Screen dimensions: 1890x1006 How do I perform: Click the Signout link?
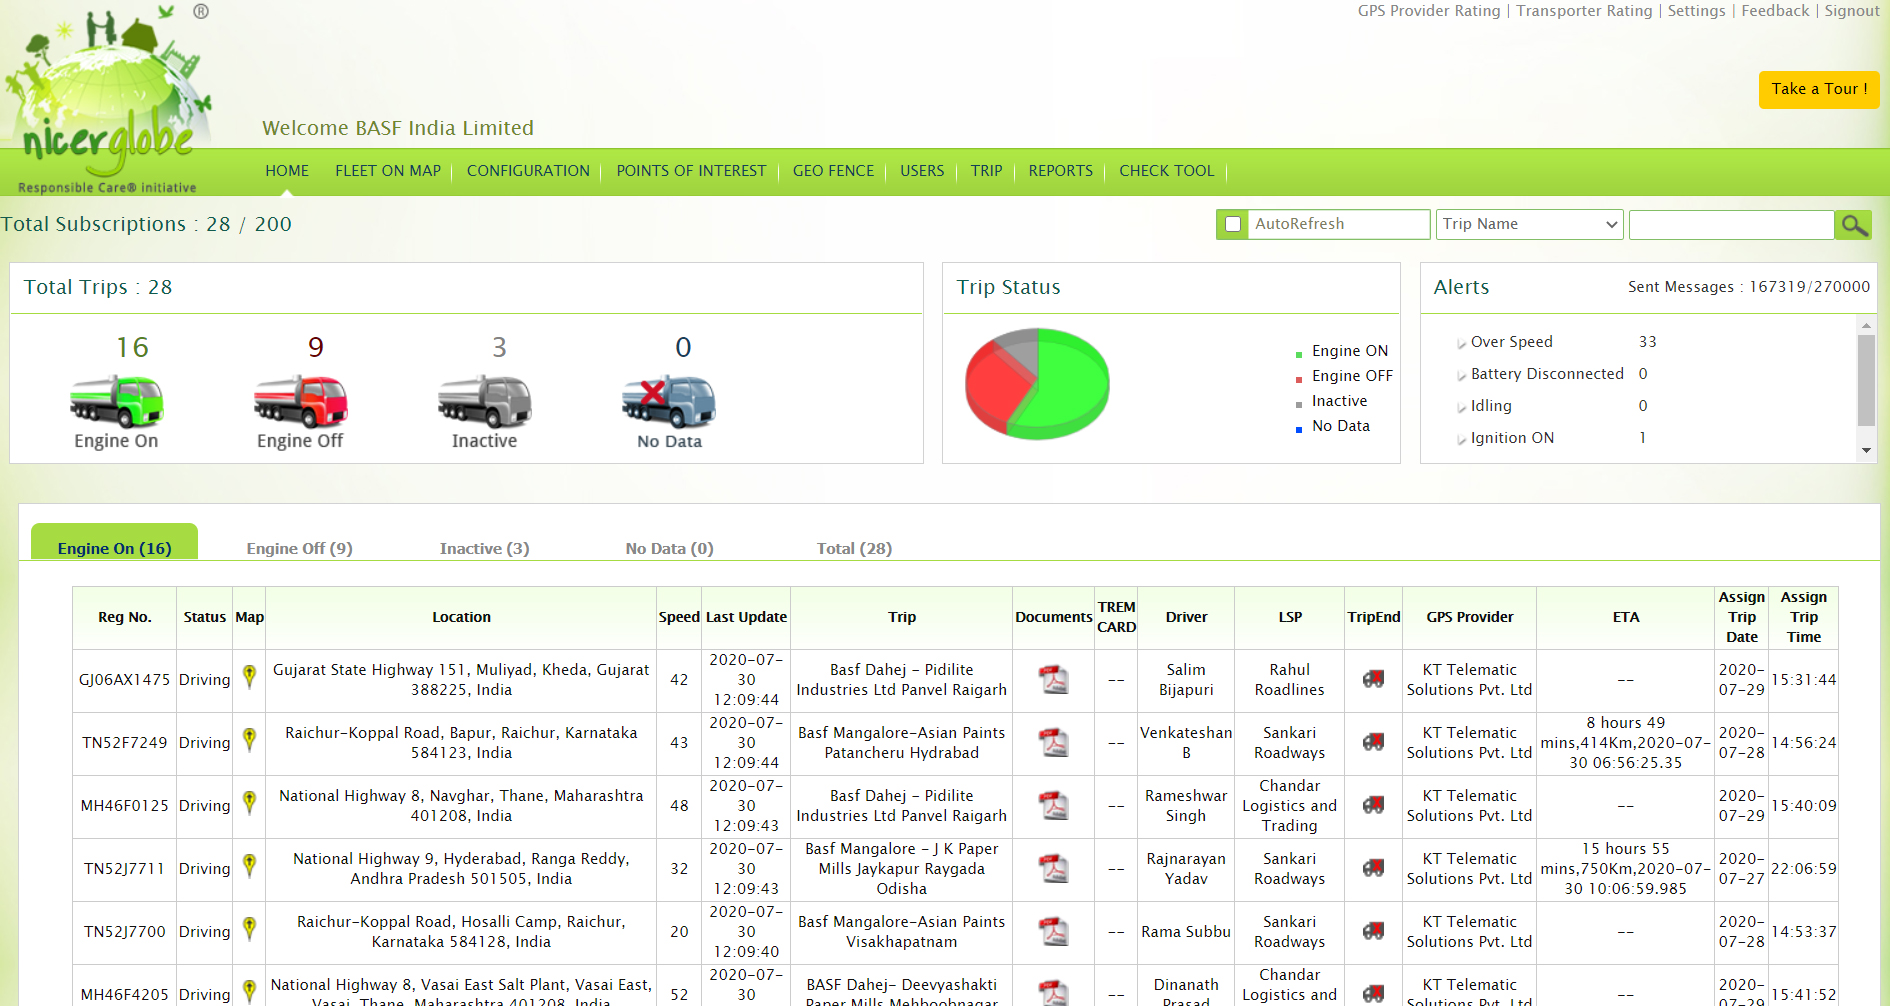pyautogui.click(x=1852, y=11)
